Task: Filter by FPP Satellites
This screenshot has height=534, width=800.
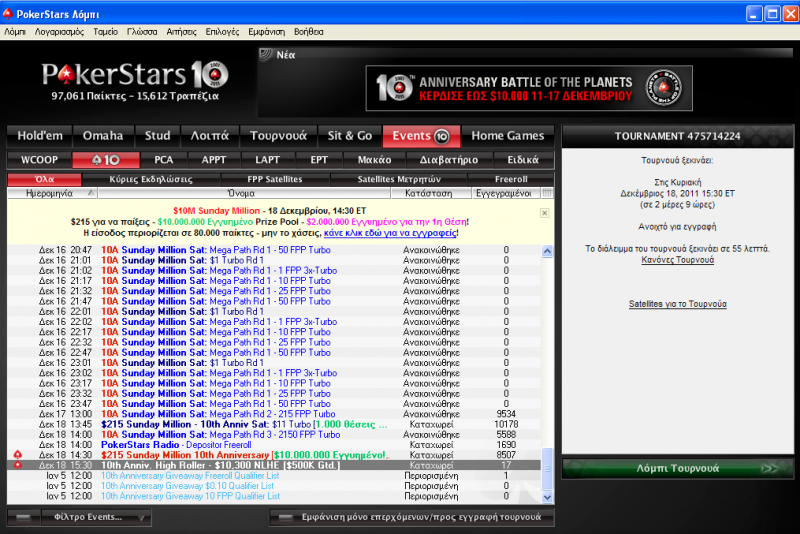Action: pyautogui.click(x=275, y=179)
